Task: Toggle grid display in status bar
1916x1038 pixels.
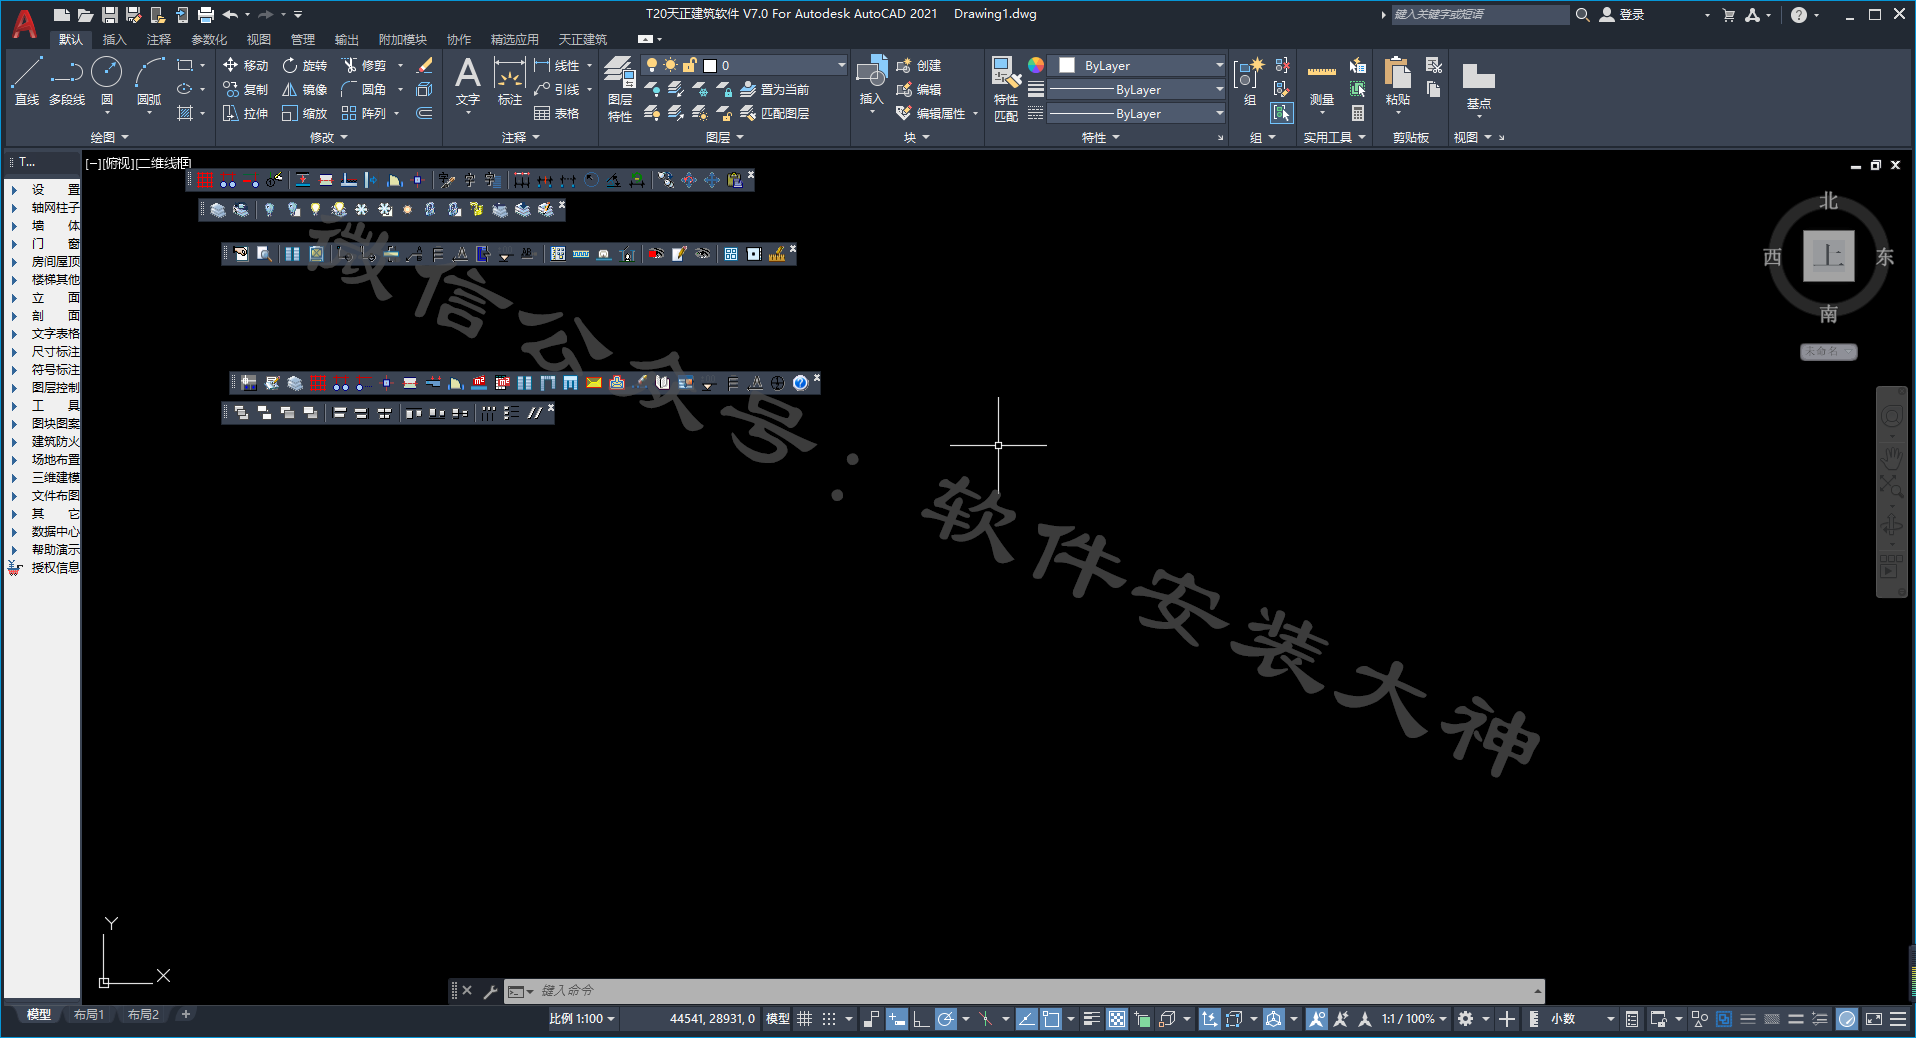Action: 804,1019
